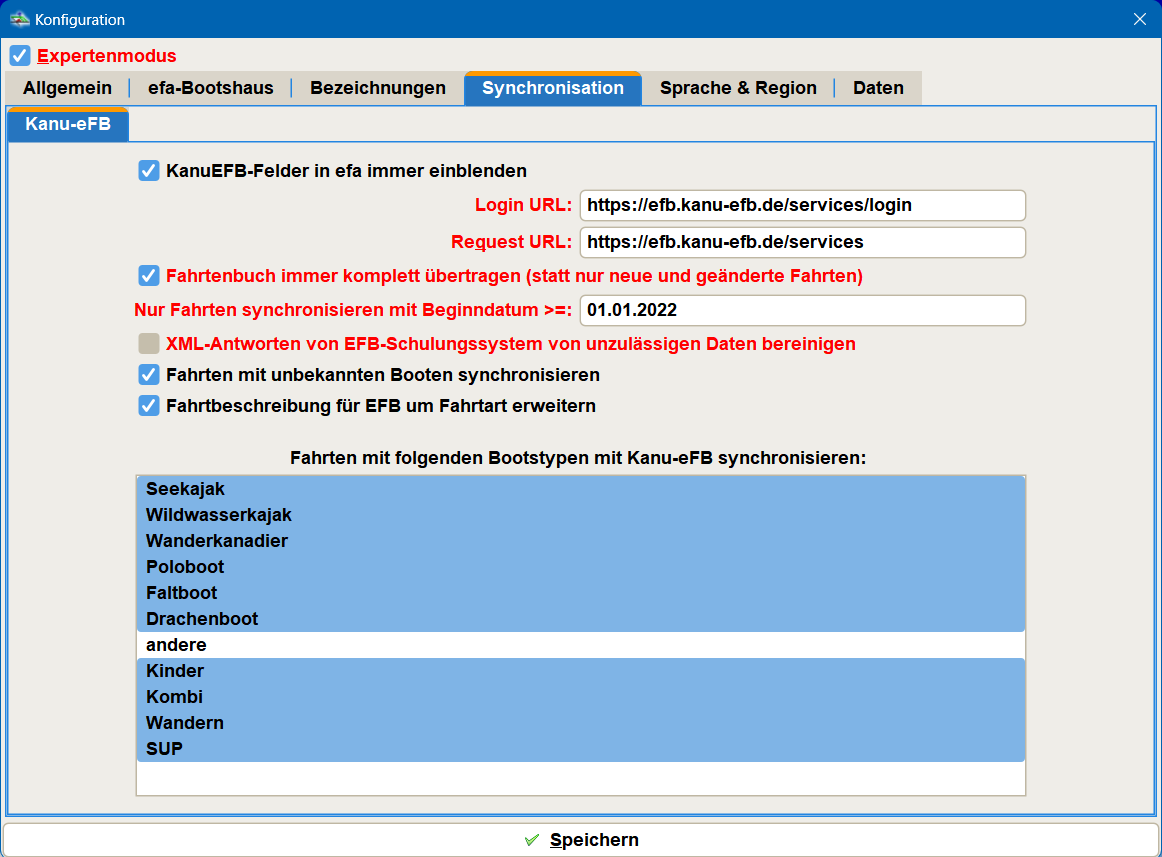
Task: Click the Login URL input field
Action: tap(802, 205)
